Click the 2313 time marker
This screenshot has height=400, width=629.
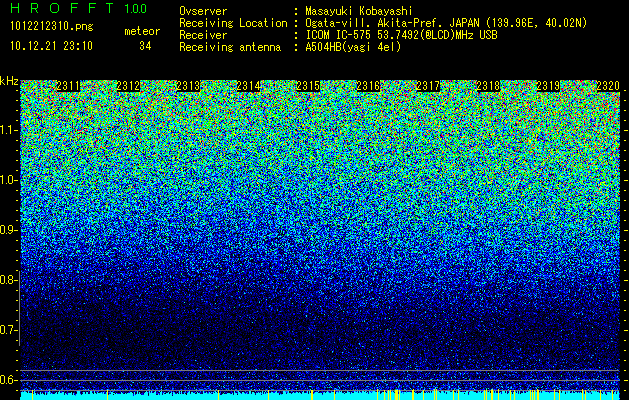188,86
